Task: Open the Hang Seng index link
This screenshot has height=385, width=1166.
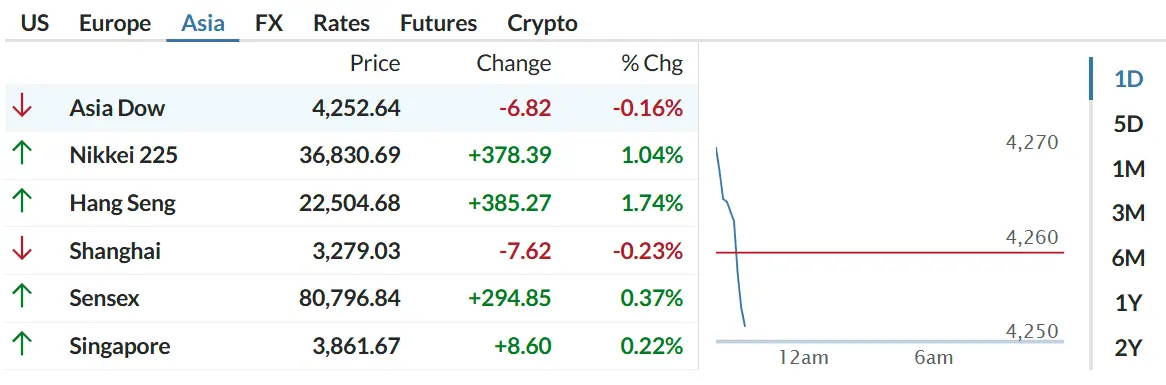Action: click(x=123, y=203)
